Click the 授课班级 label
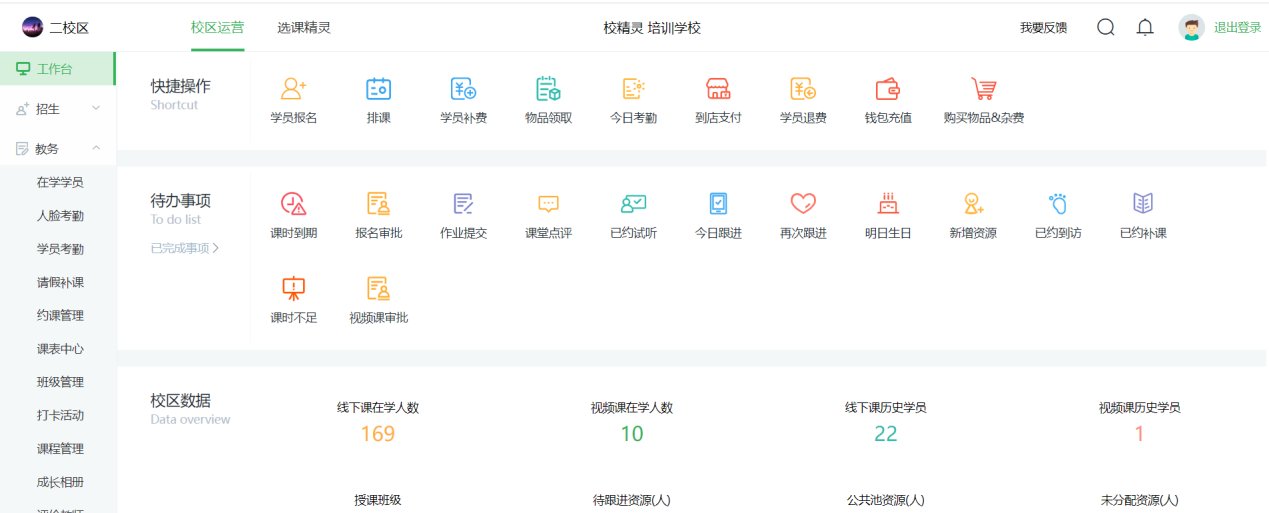 tap(378, 500)
